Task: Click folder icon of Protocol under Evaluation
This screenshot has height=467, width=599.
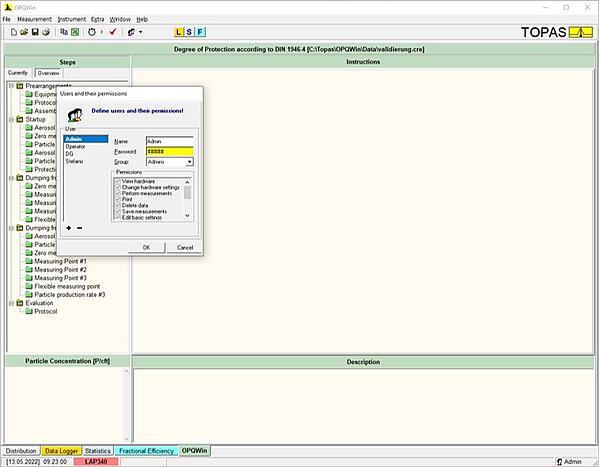Action: click(29, 311)
